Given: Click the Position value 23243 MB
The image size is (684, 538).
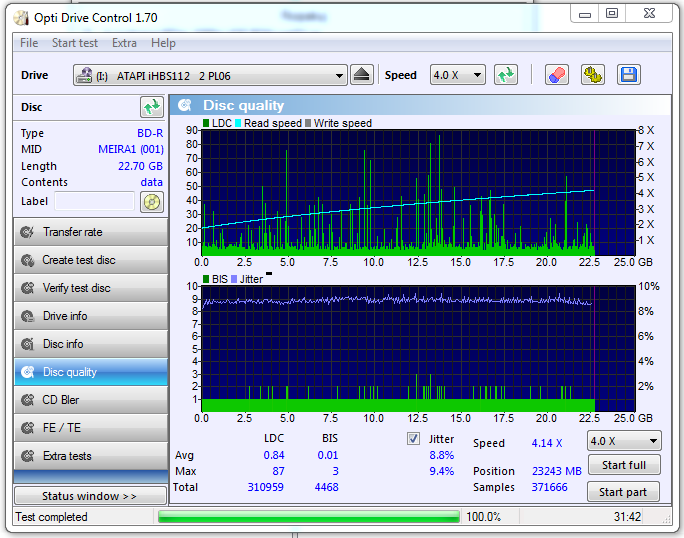Looking at the screenshot, I should pos(557,471).
